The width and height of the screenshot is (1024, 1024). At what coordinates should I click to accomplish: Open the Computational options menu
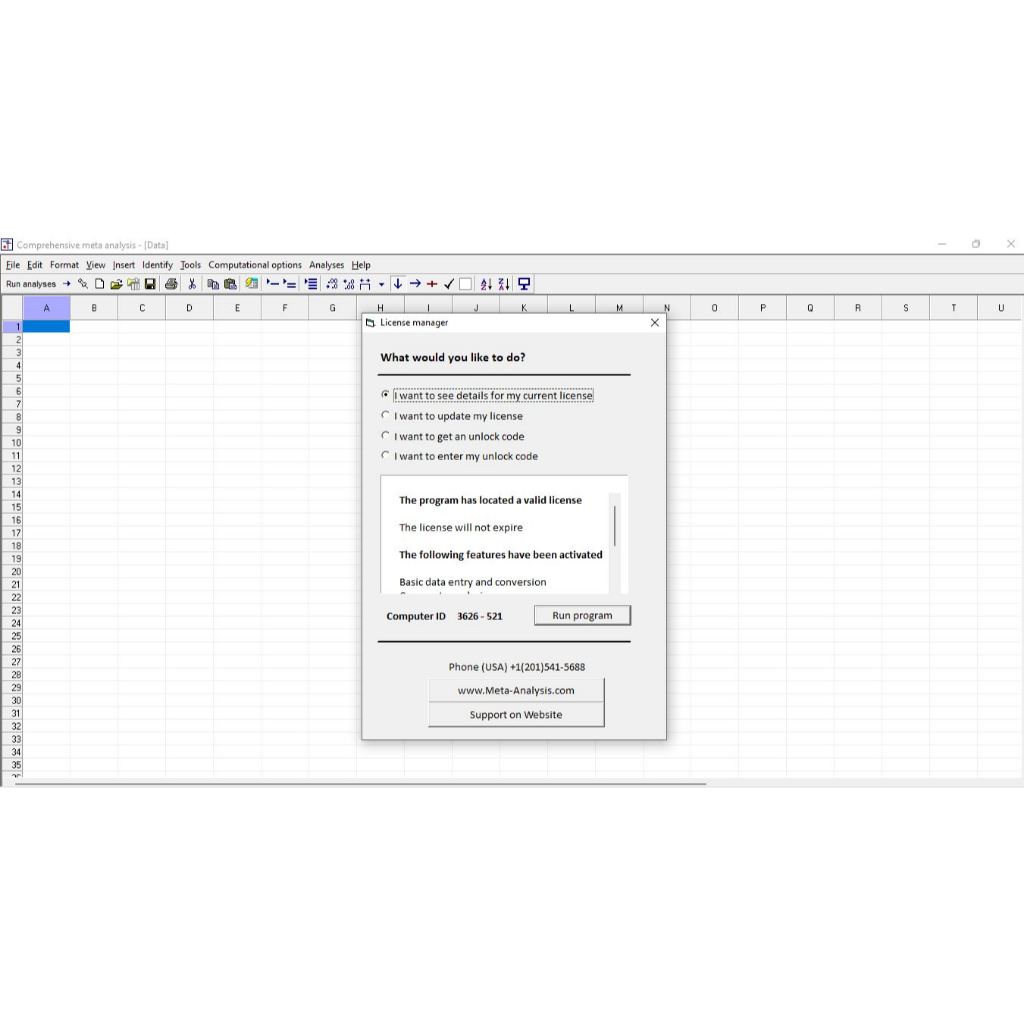(x=255, y=265)
